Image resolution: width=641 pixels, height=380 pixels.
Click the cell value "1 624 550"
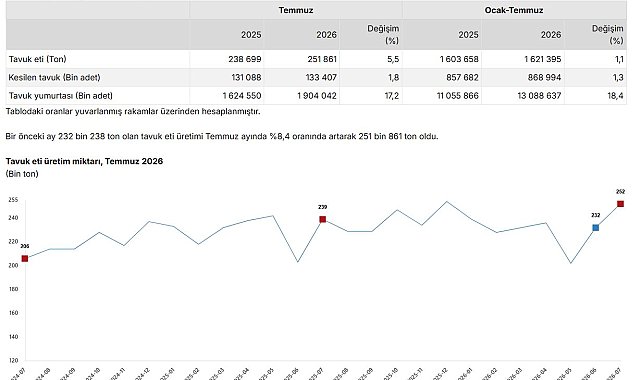point(242,96)
